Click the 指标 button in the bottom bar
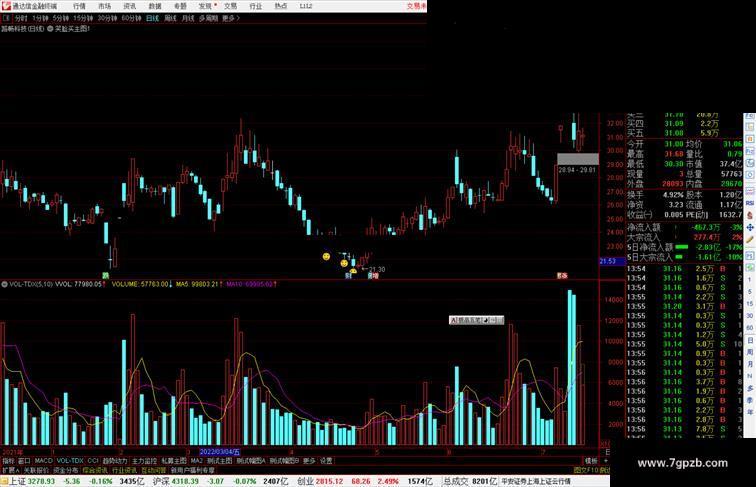 pyautogui.click(x=8, y=461)
